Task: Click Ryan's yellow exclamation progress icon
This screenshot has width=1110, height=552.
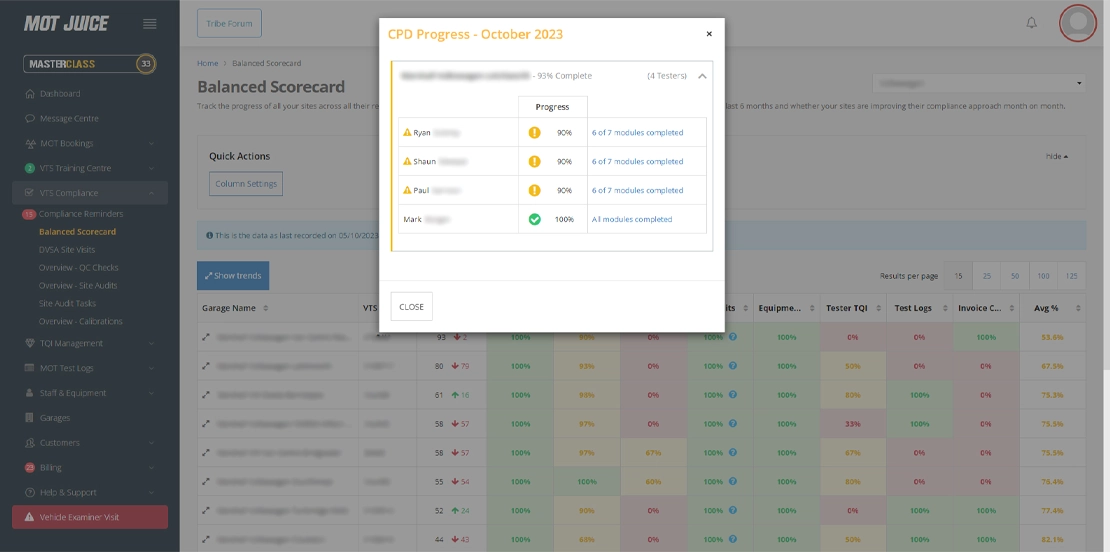Action: [x=534, y=132]
